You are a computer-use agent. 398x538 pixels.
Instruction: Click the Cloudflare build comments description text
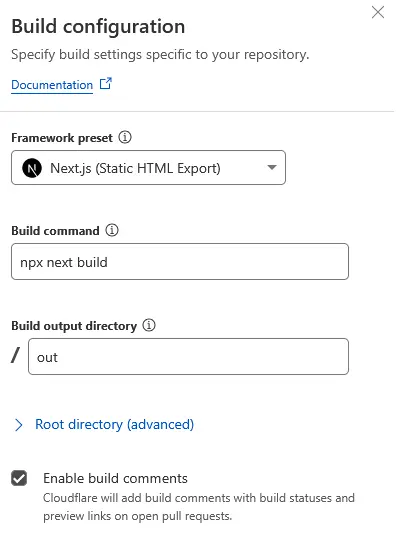tap(199, 507)
